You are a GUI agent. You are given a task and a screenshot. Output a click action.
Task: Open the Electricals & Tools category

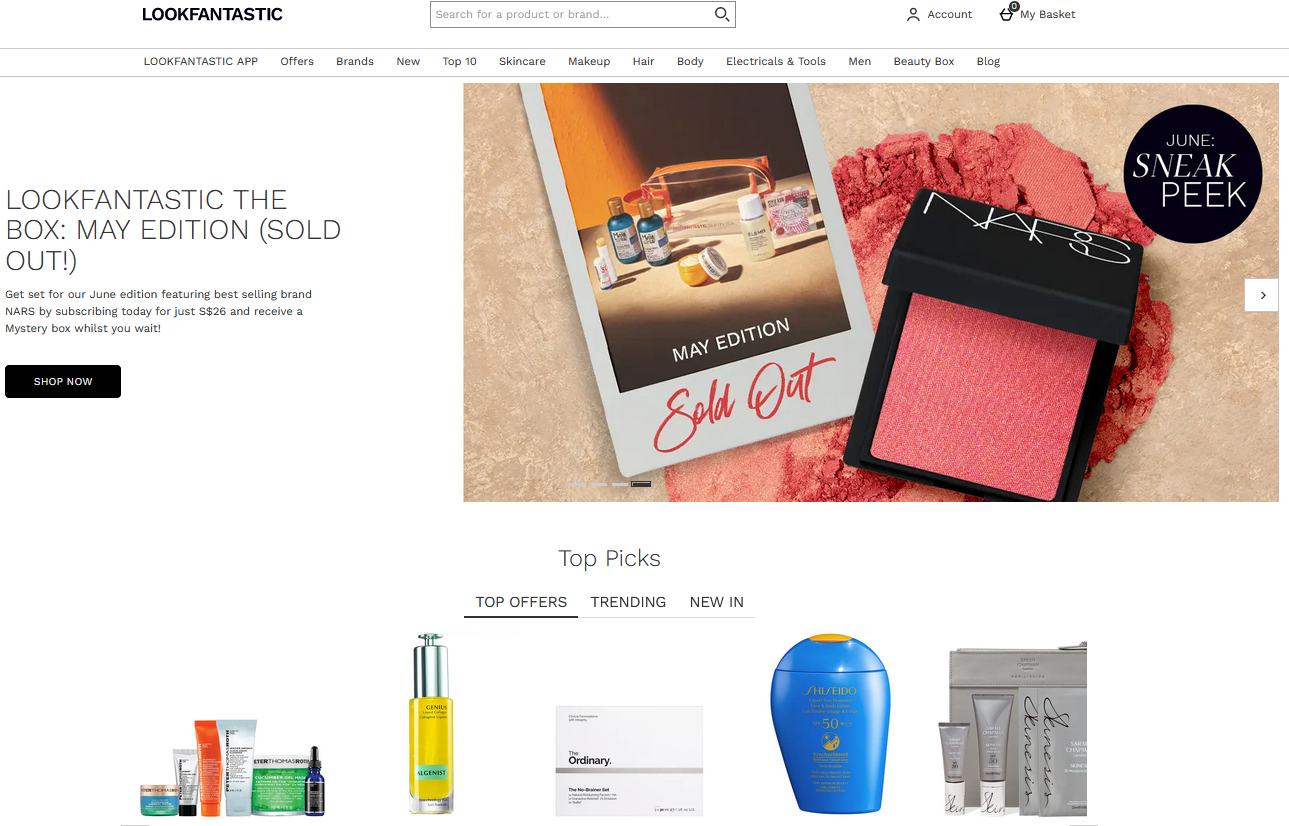pyautogui.click(x=776, y=61)
